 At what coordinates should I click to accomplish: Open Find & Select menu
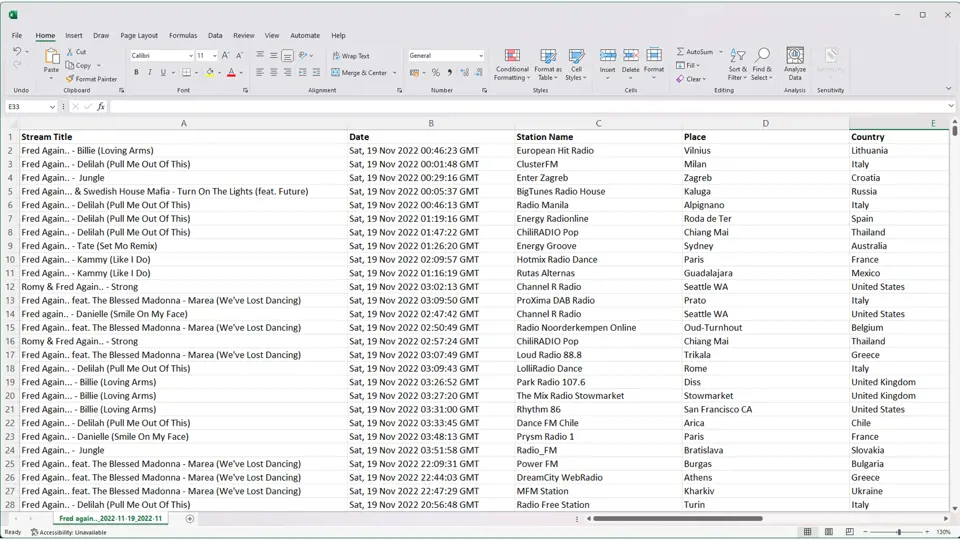(x=762, y=64)
